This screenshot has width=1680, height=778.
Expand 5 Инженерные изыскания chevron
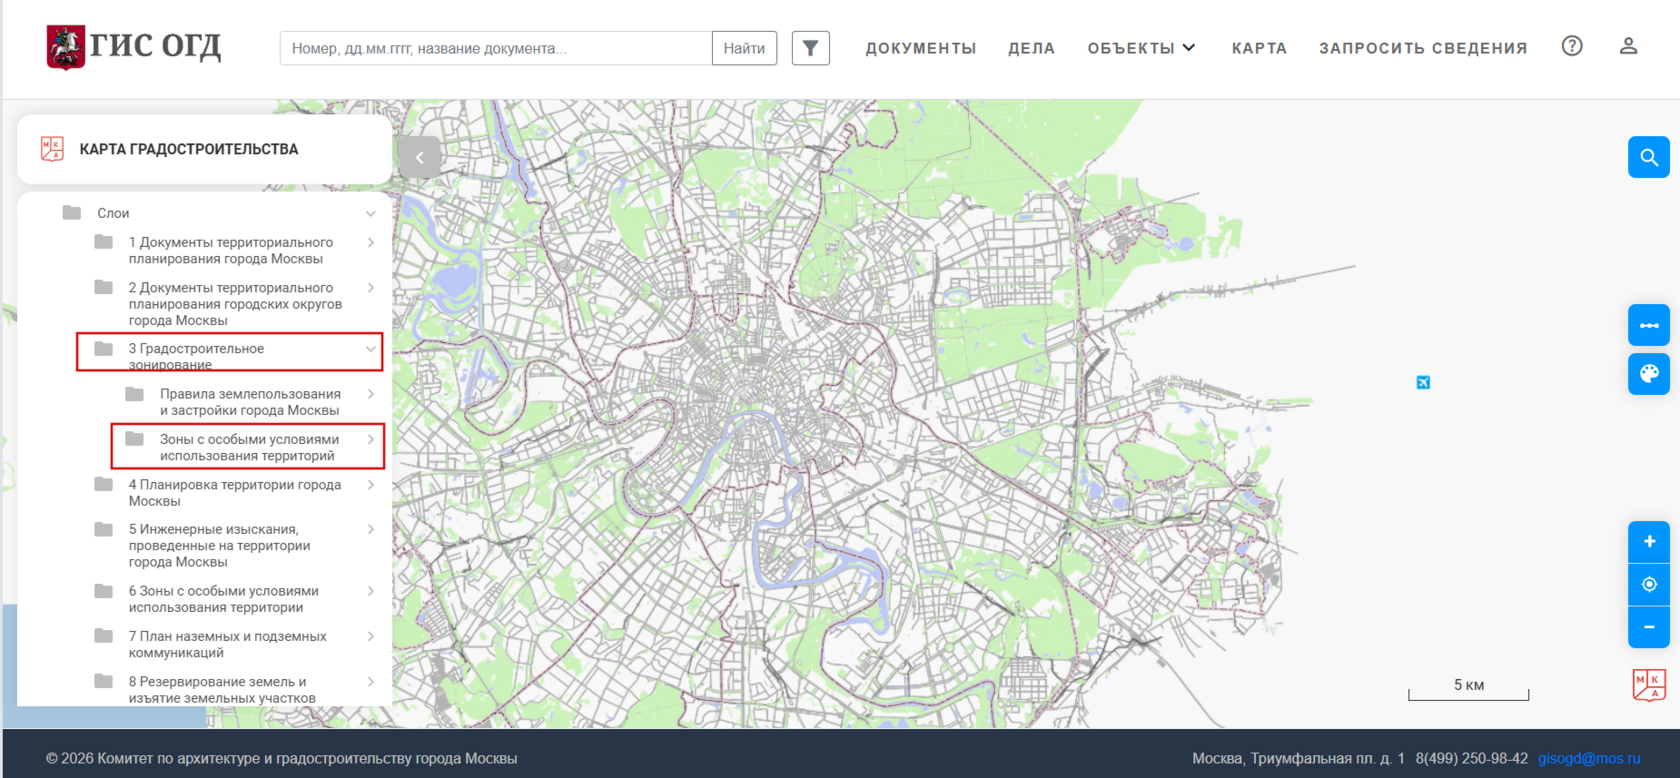click(x=371, y=529)
